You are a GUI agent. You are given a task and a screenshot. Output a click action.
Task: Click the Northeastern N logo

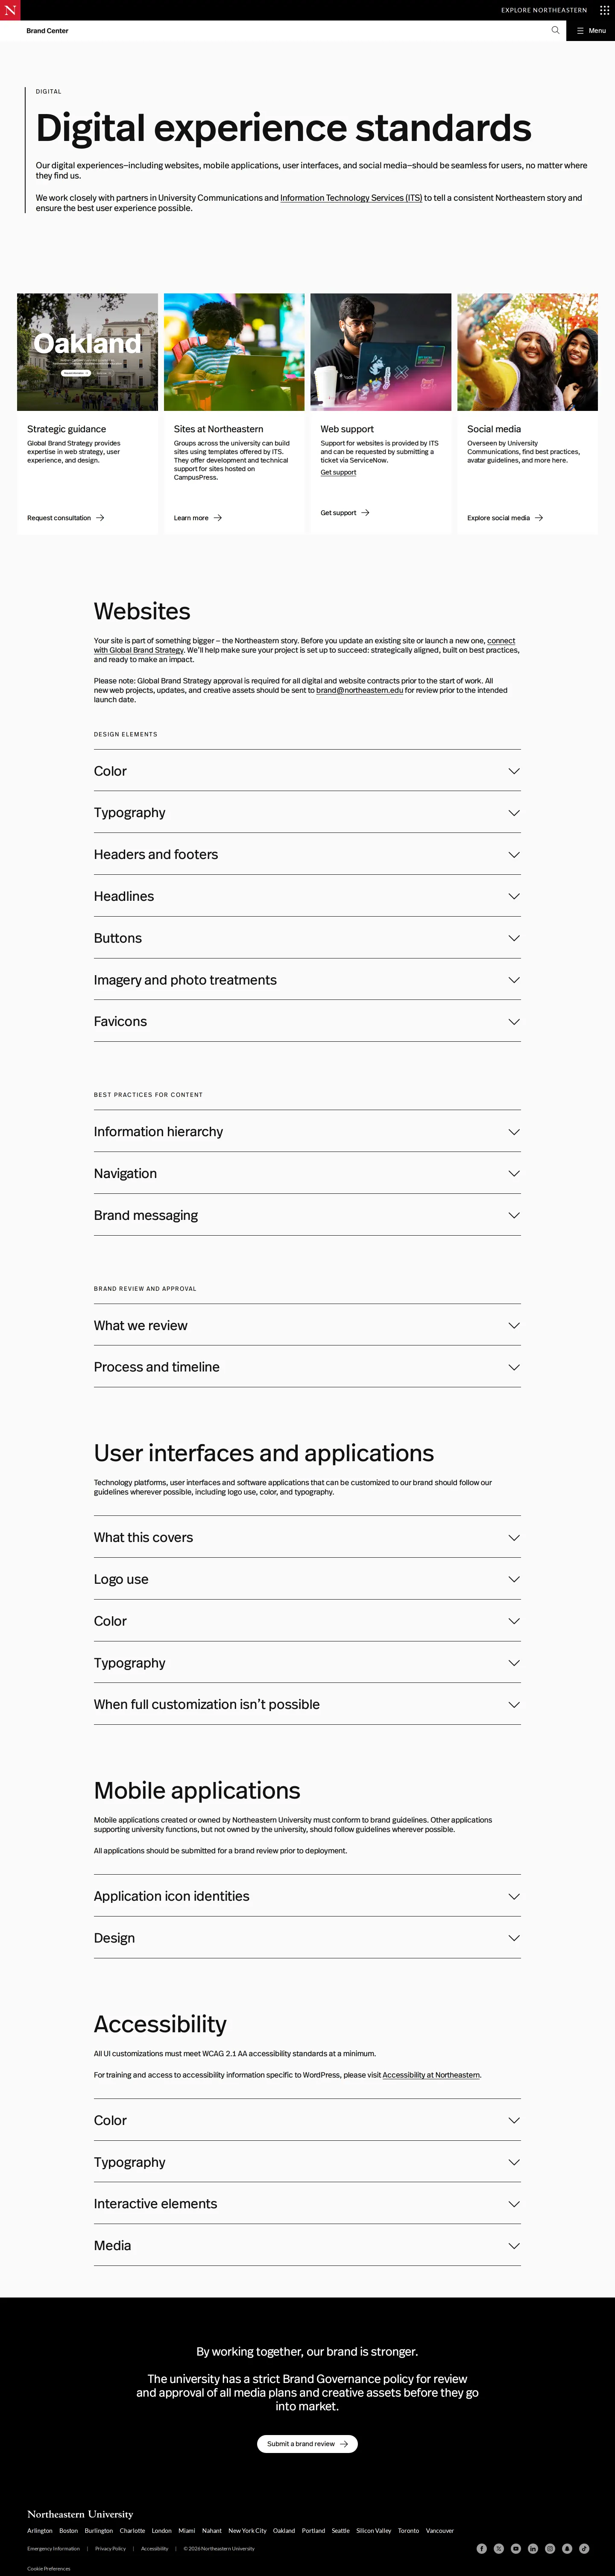click(10, 10)
